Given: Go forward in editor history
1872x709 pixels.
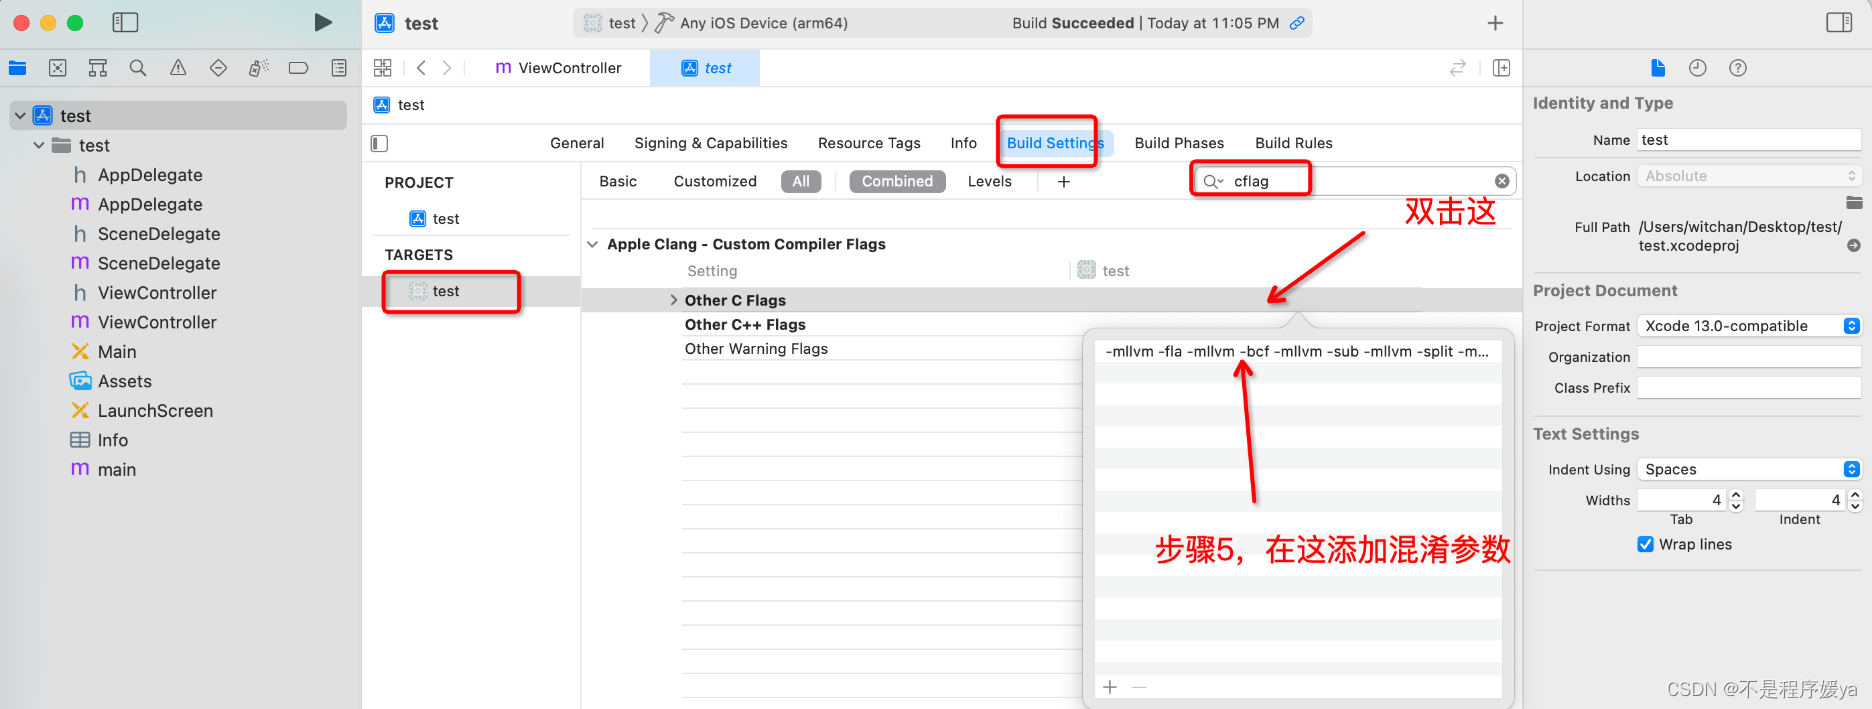Looking at the screenshot, I should pyautogui.click(x=447, y=68).
